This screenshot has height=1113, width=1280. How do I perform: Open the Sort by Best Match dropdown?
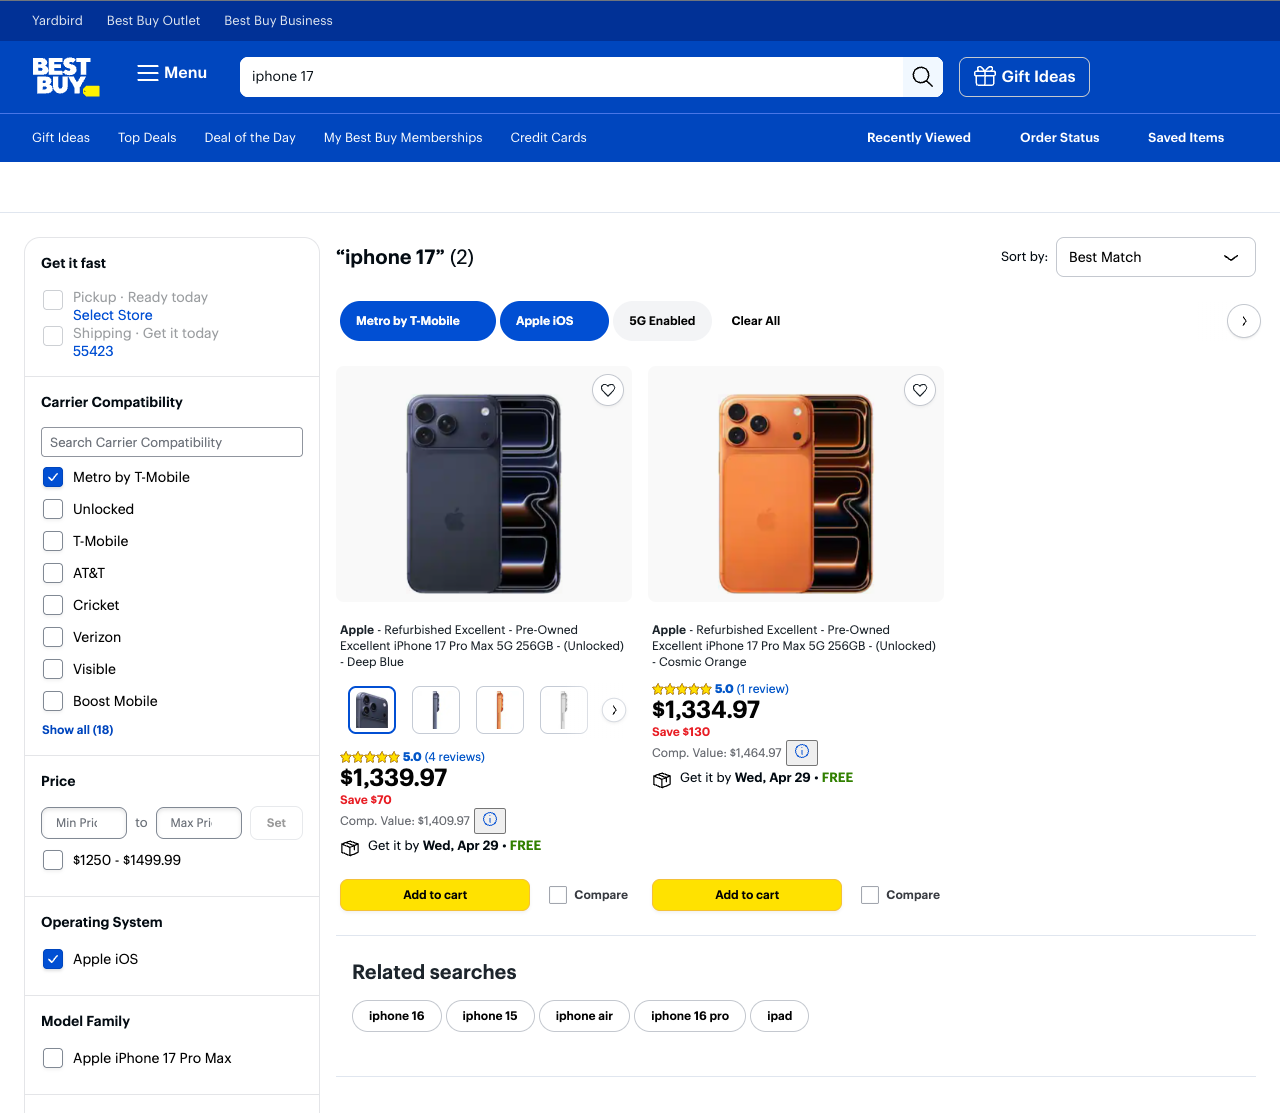[x=1155, y=257]
